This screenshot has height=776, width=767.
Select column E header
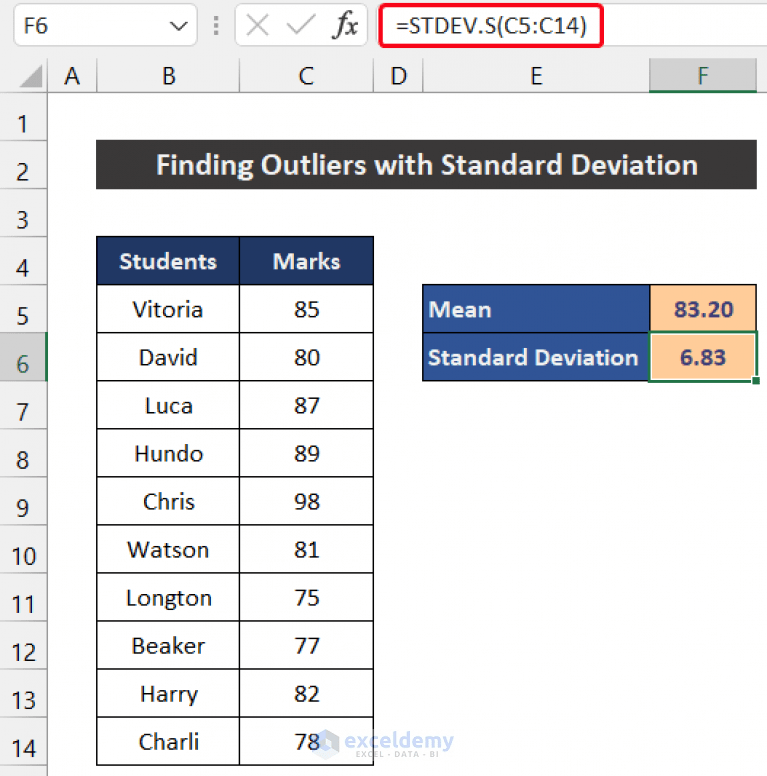[536, 76]
